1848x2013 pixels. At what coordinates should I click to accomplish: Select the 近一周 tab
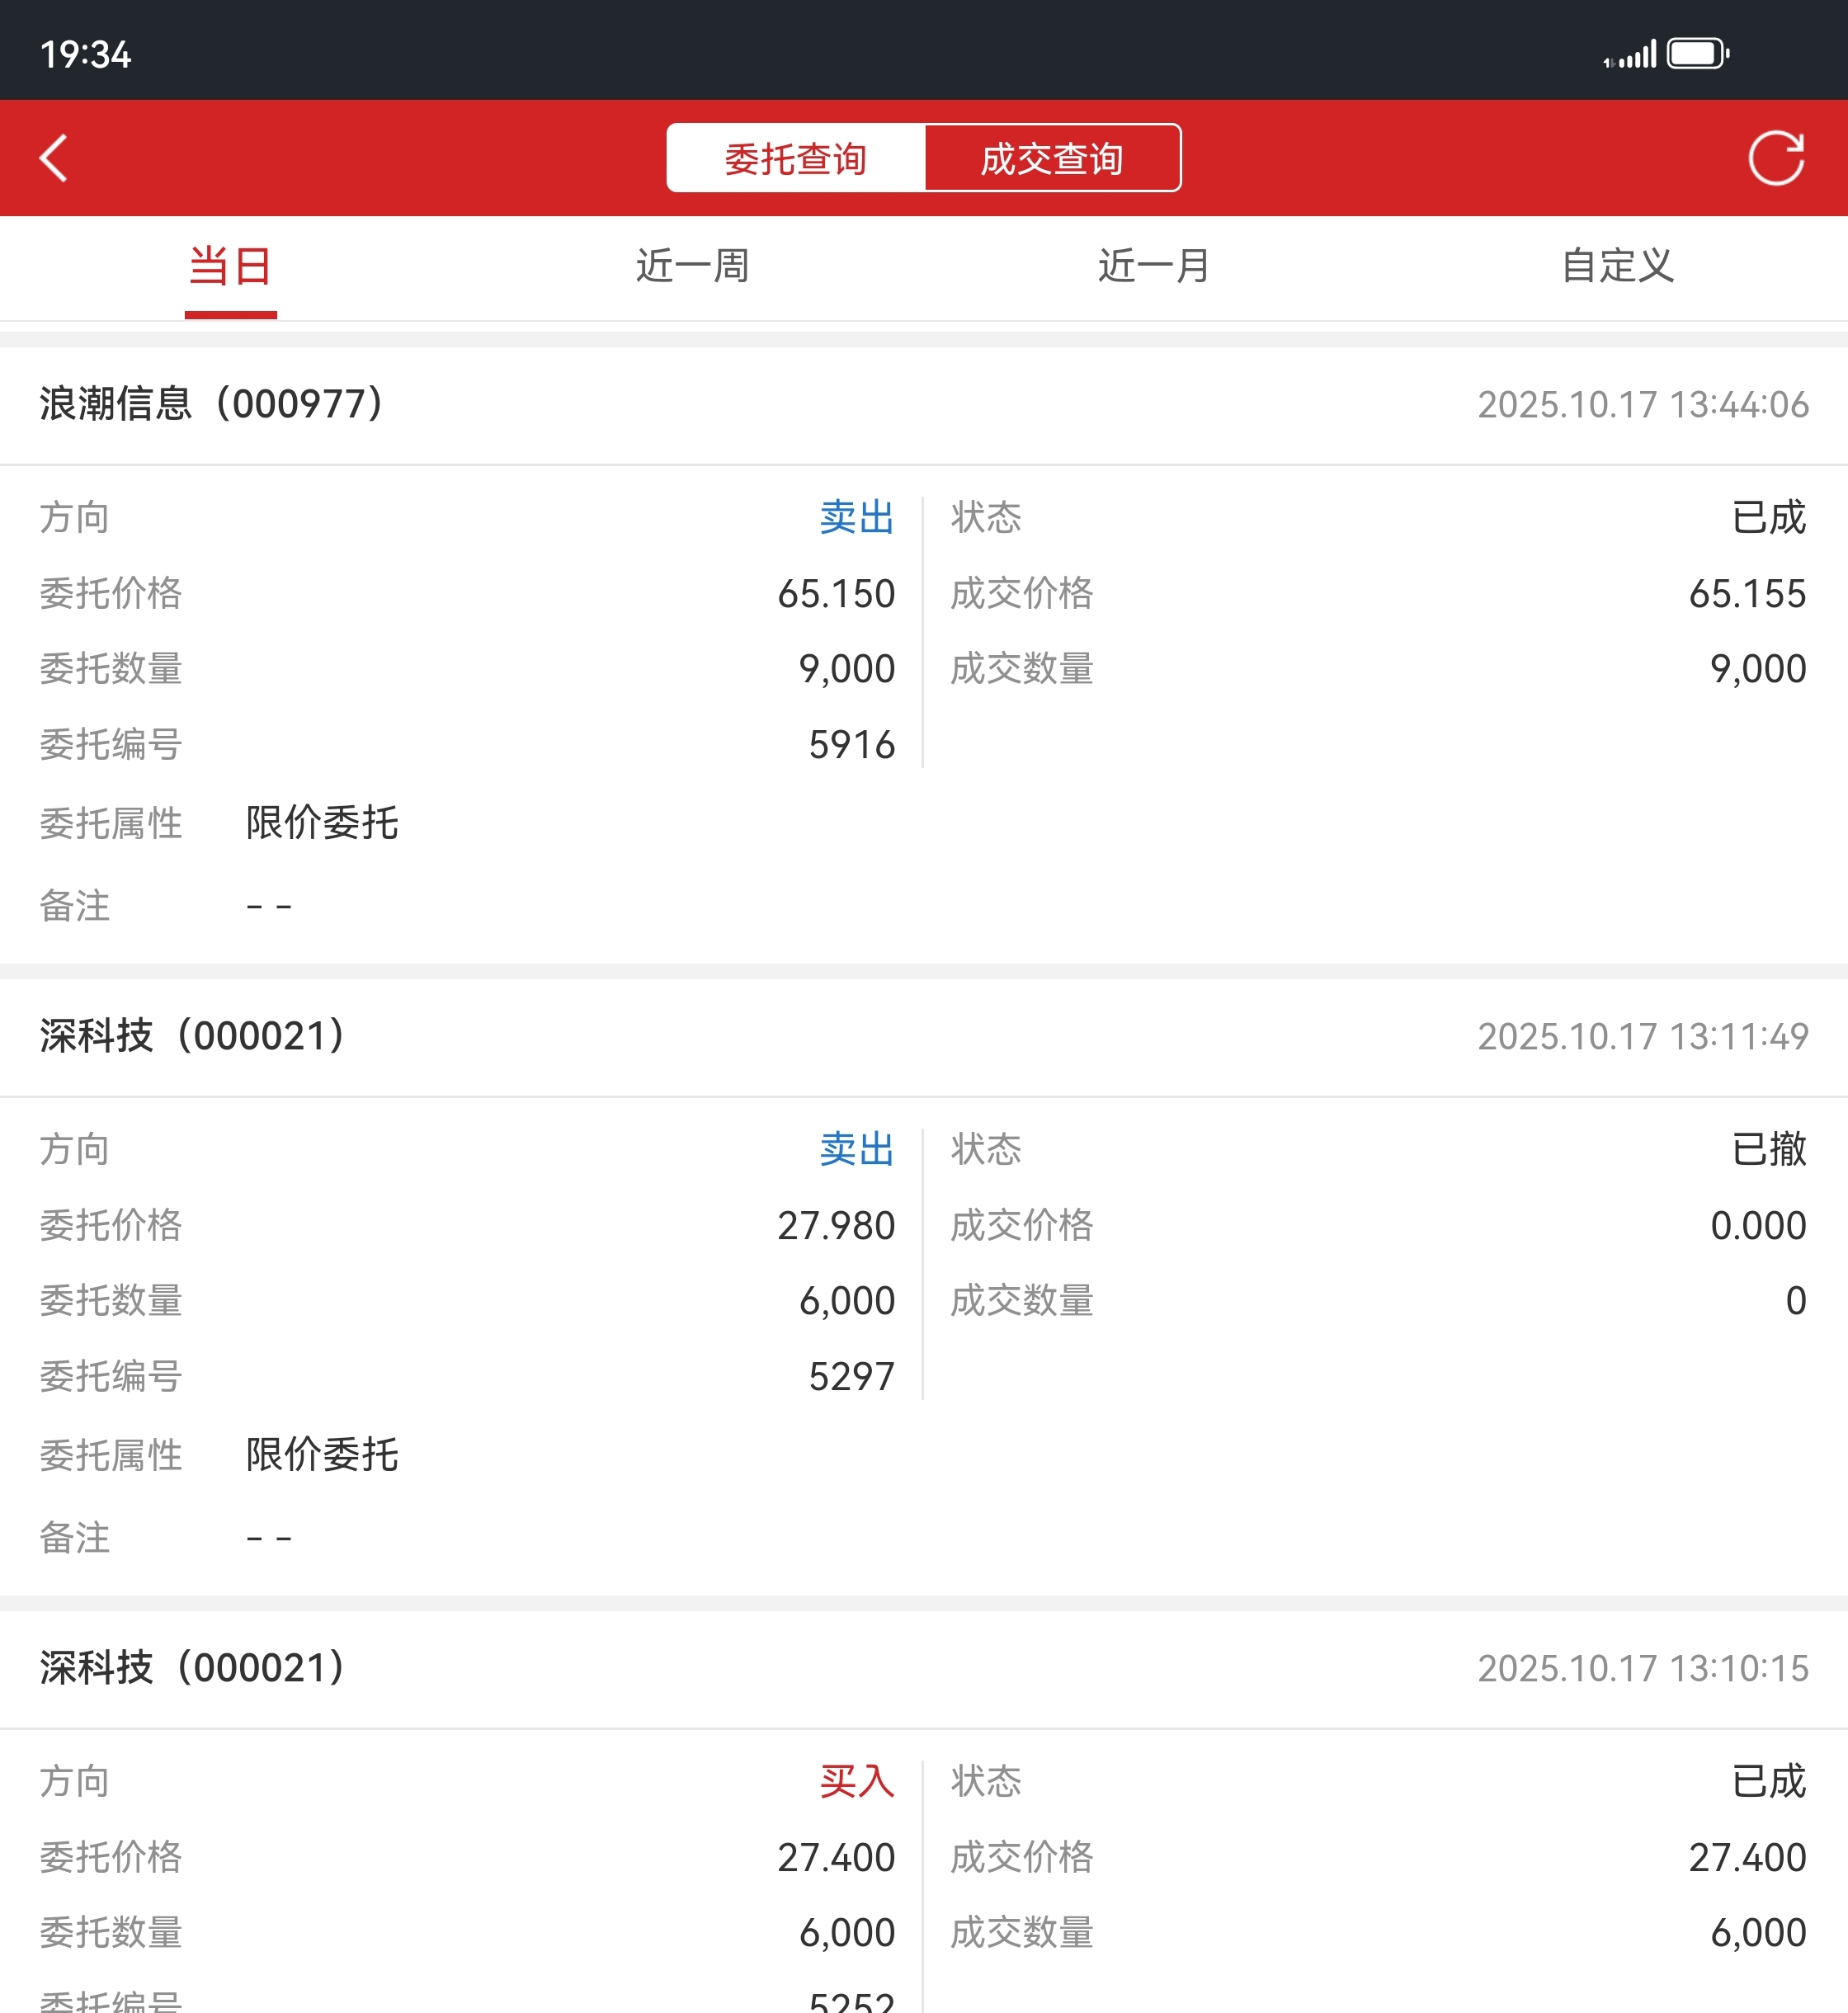click(x=692, y=267)
